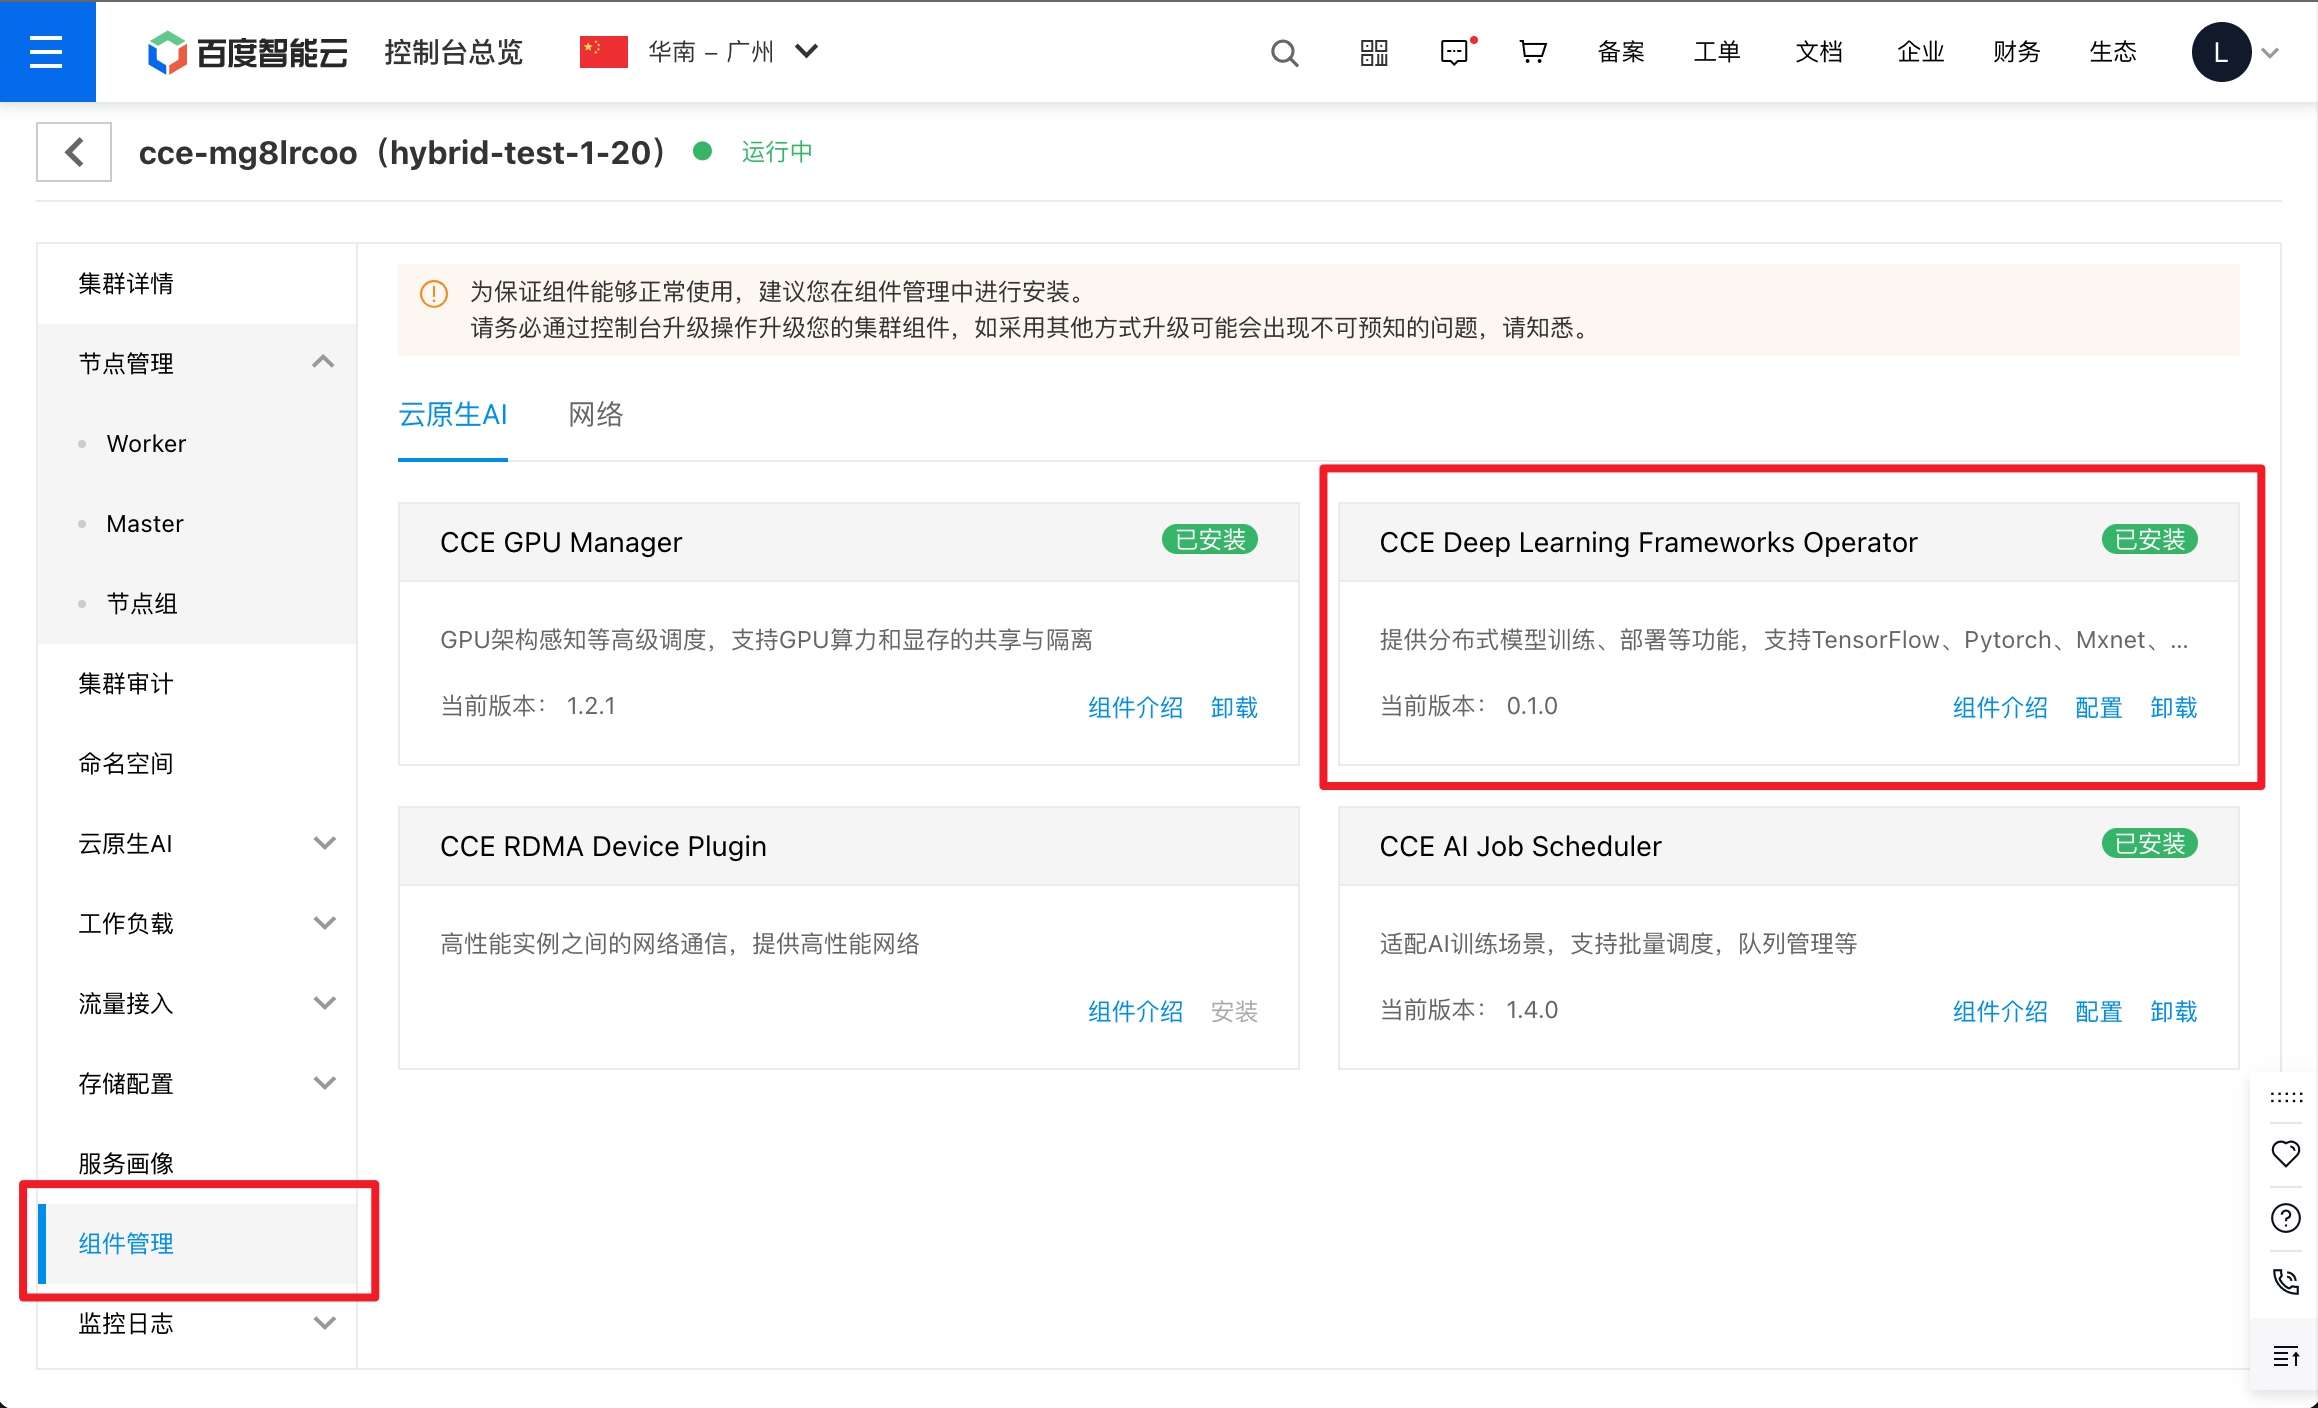
Task: Open 企业 in the top navigation
Action: click(1921, 52)
